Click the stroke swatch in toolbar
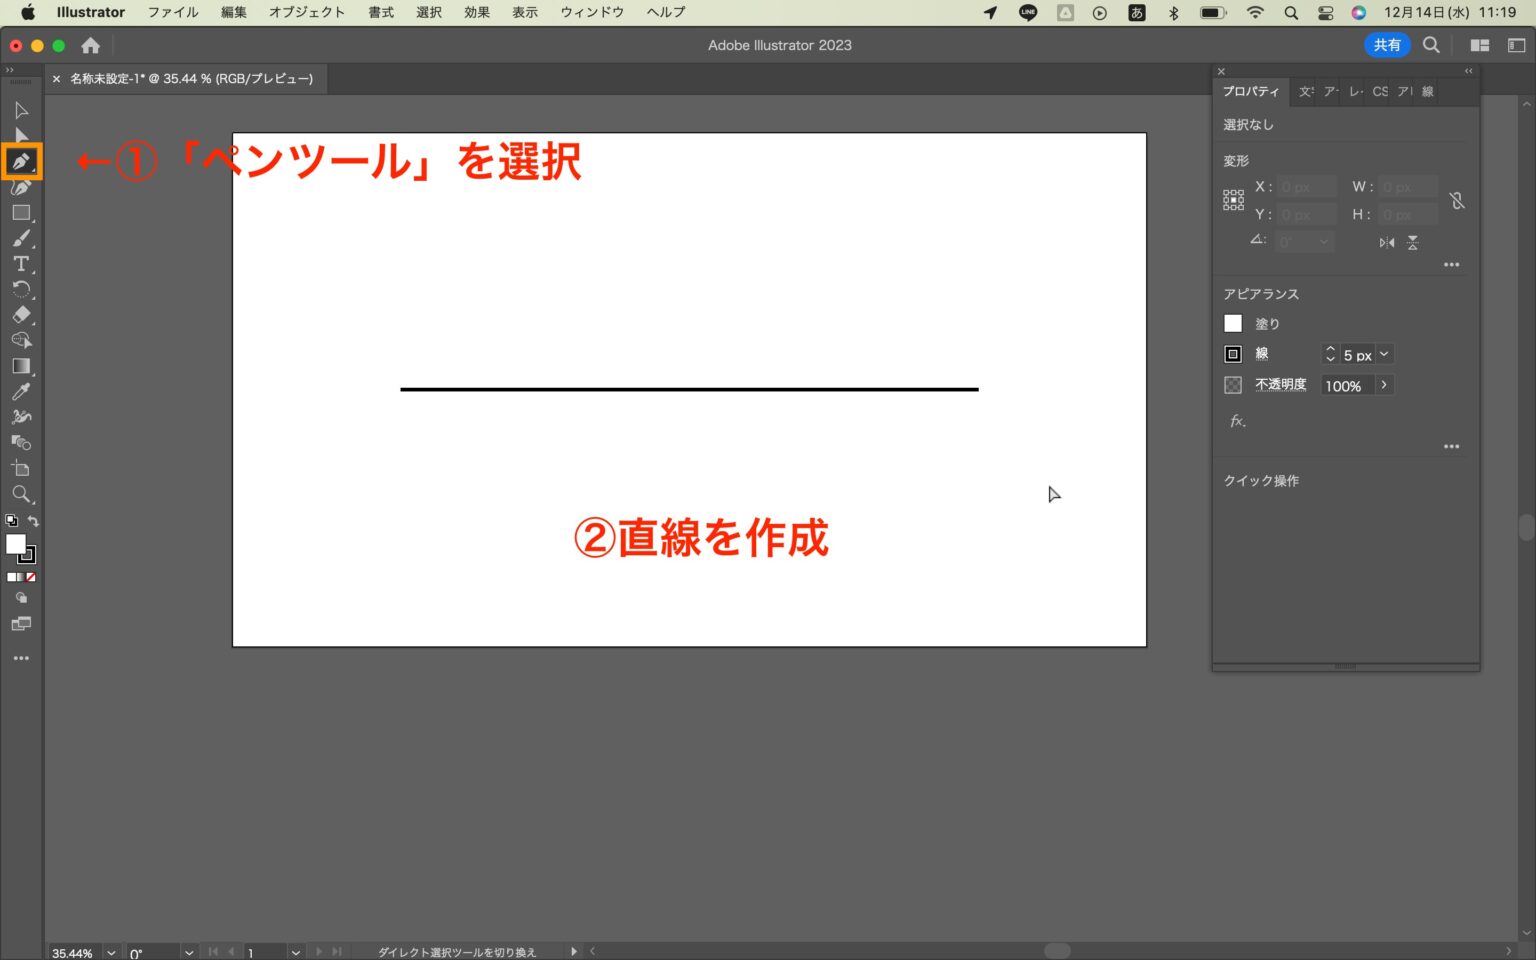 tap(29, 556)
